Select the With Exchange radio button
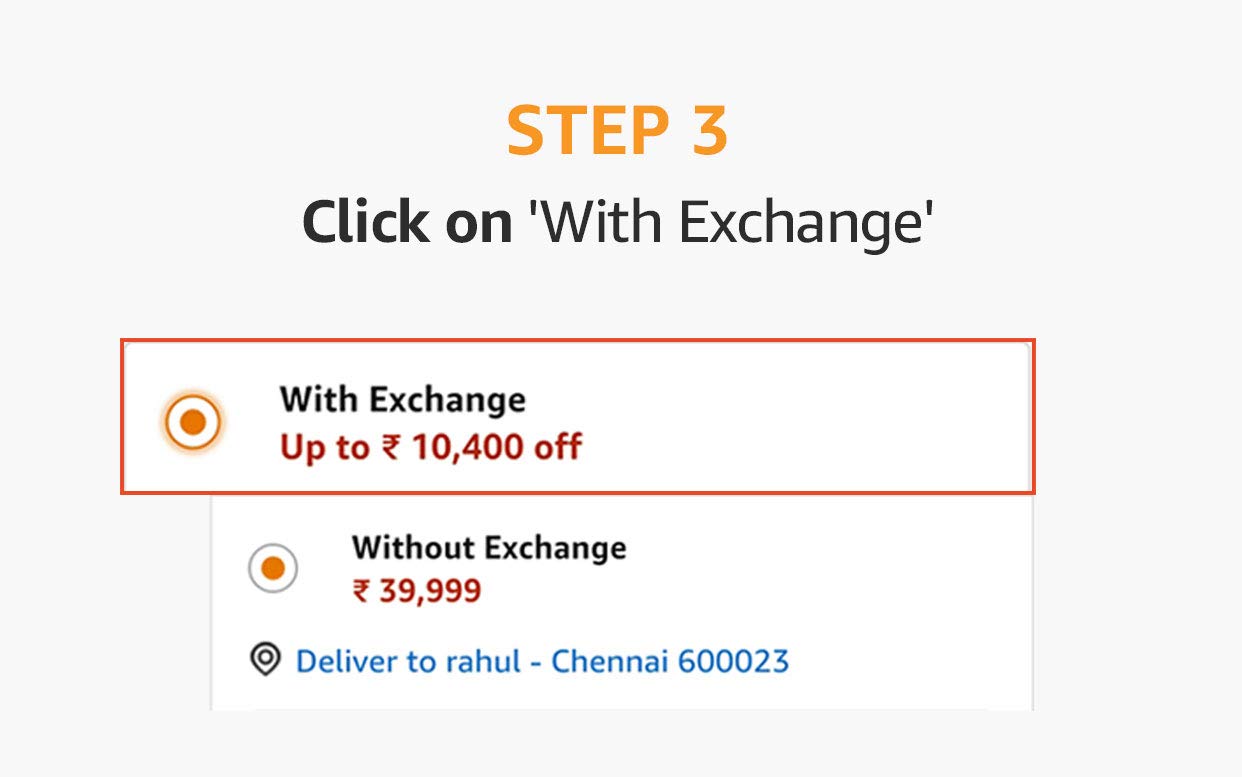 (x=192, y=422)
